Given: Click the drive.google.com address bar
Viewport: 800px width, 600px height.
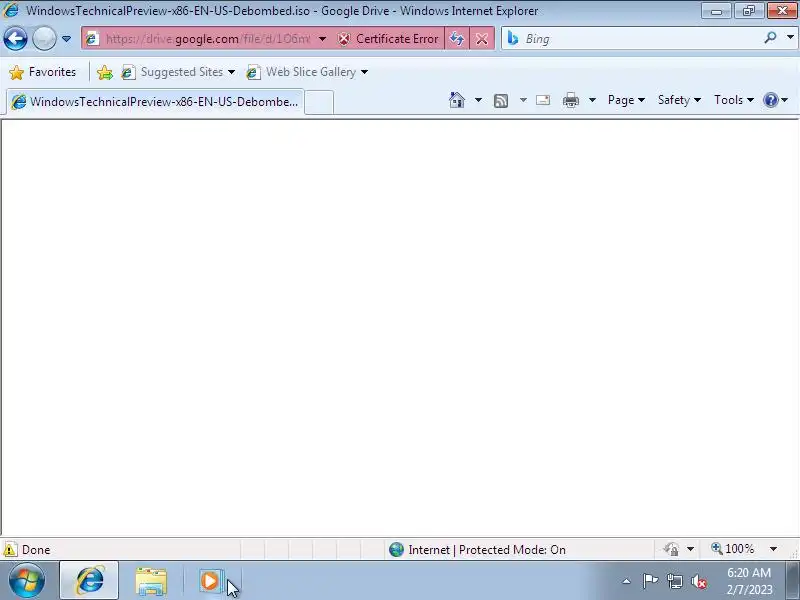Looking at the screenshot, I should tap(207, 39).
